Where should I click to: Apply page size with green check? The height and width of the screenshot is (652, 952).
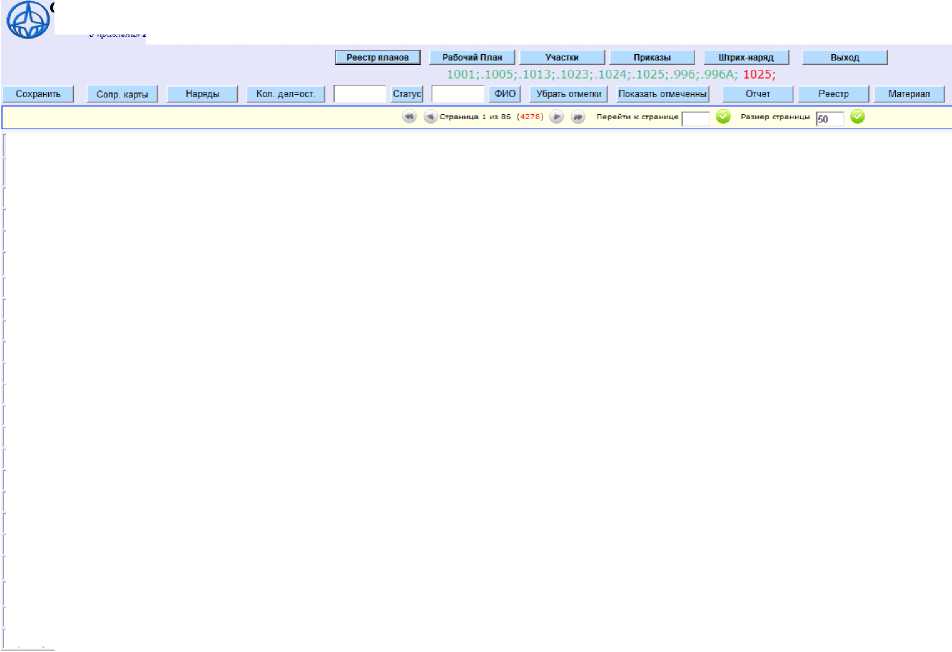(857, 117)
